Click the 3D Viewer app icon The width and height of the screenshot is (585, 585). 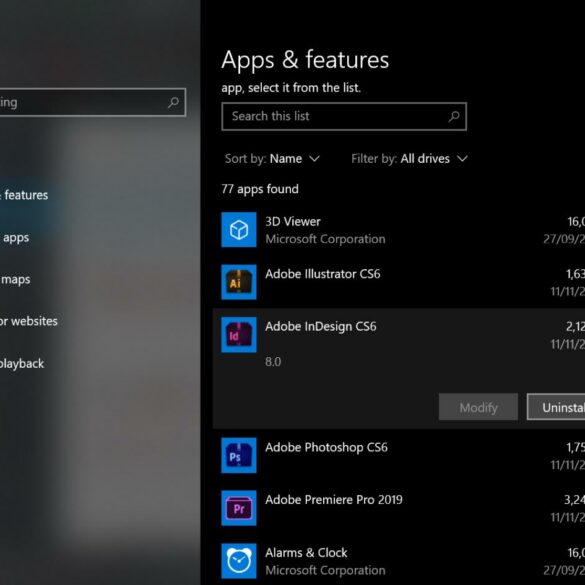(239, 229)
